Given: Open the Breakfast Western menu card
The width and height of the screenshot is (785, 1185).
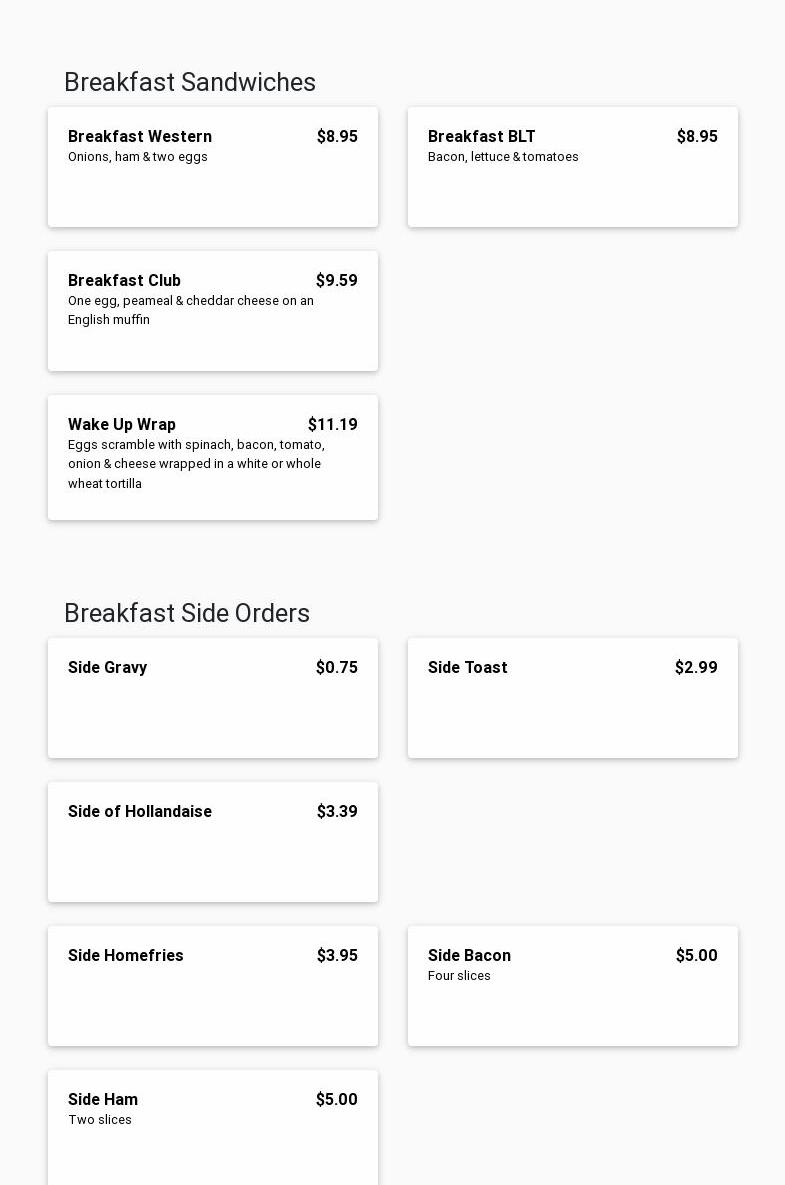Looking at the screenshot, I should 213,167.
